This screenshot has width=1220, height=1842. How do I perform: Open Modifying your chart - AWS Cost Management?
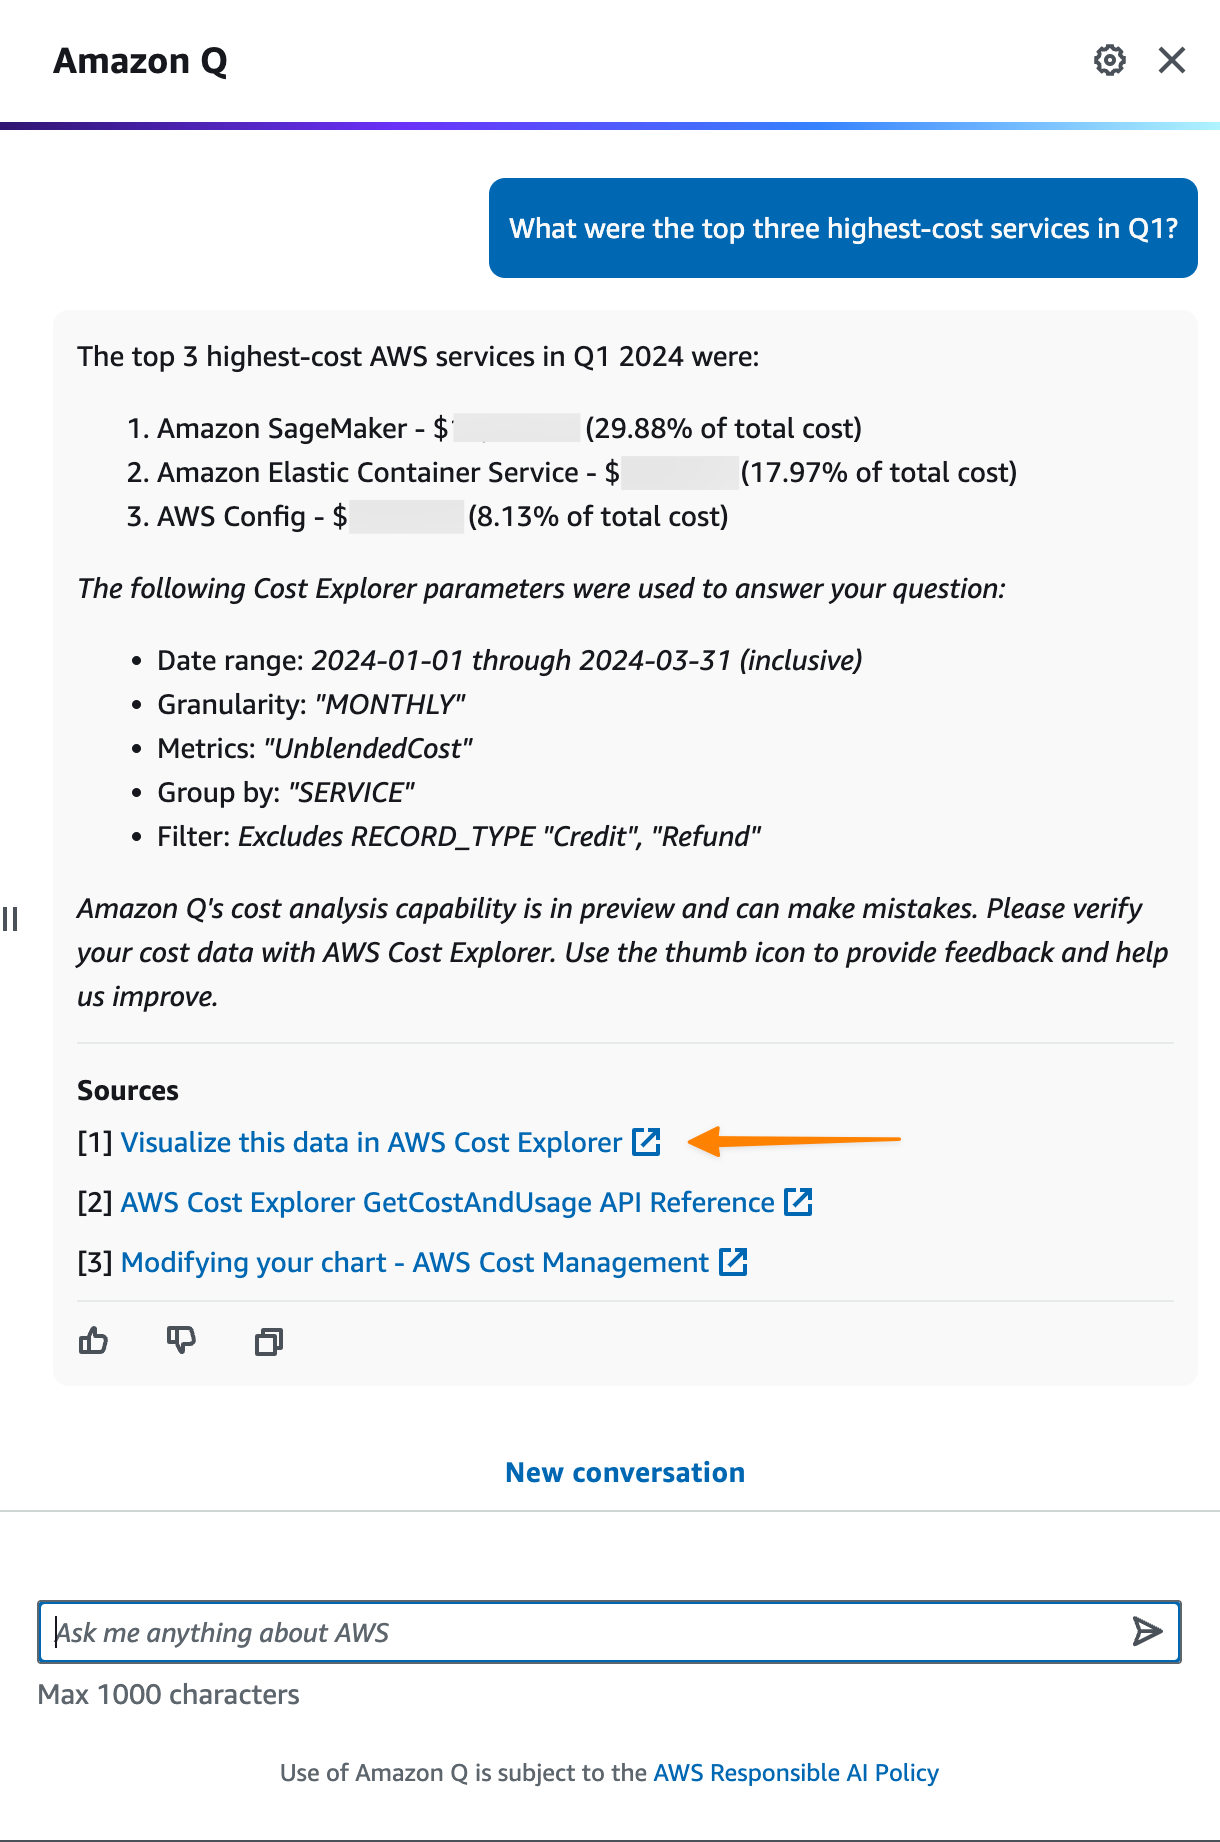[x=414, y=1262]
